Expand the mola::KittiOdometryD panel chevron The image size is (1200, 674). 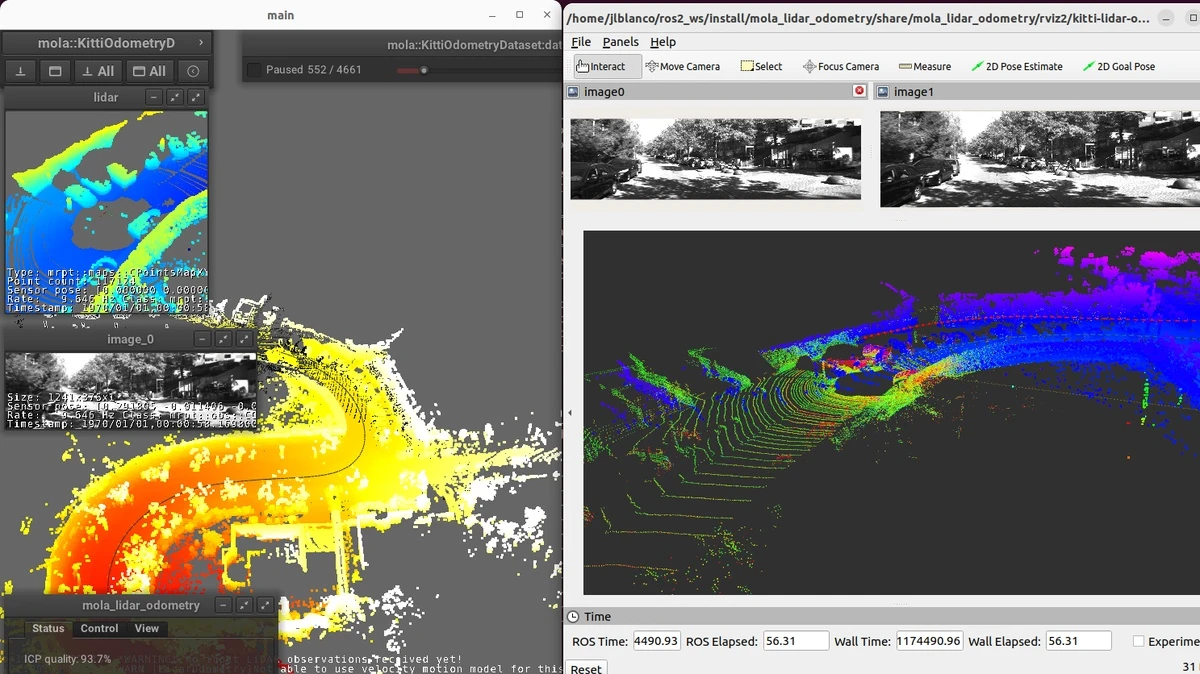(x=201, y=43)
